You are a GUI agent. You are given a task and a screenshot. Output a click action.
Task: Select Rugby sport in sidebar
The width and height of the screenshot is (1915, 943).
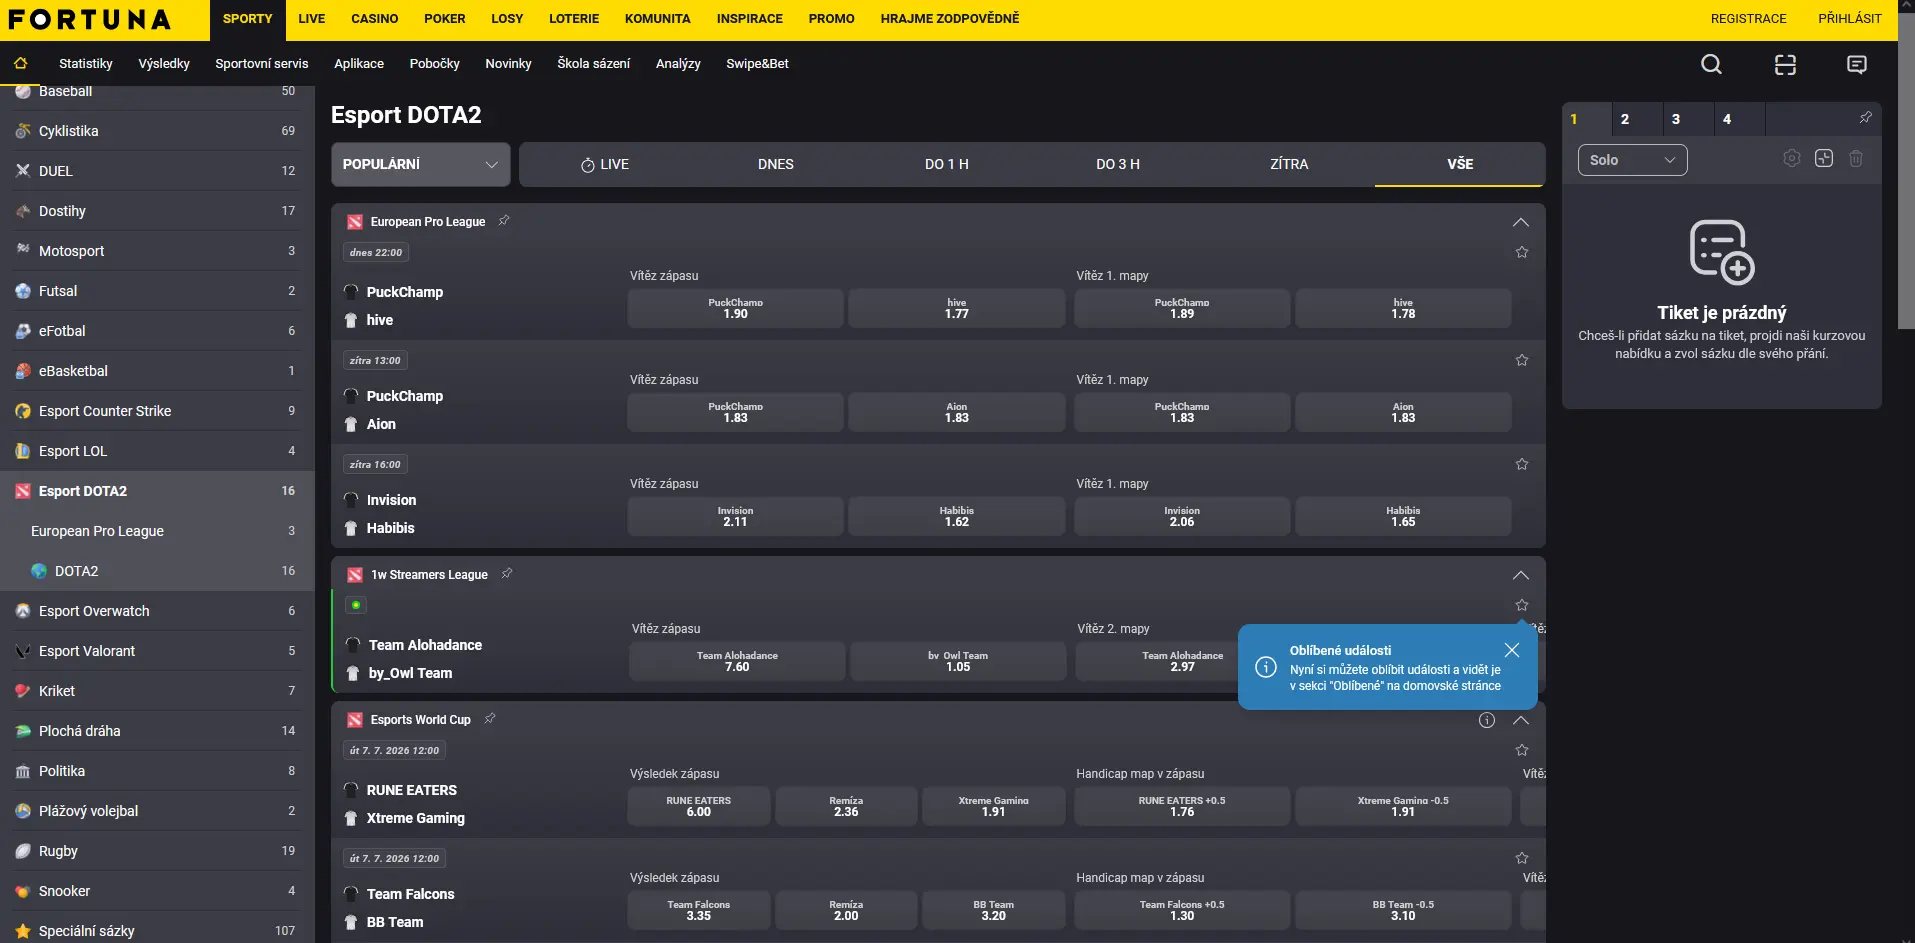pos(157,851)
